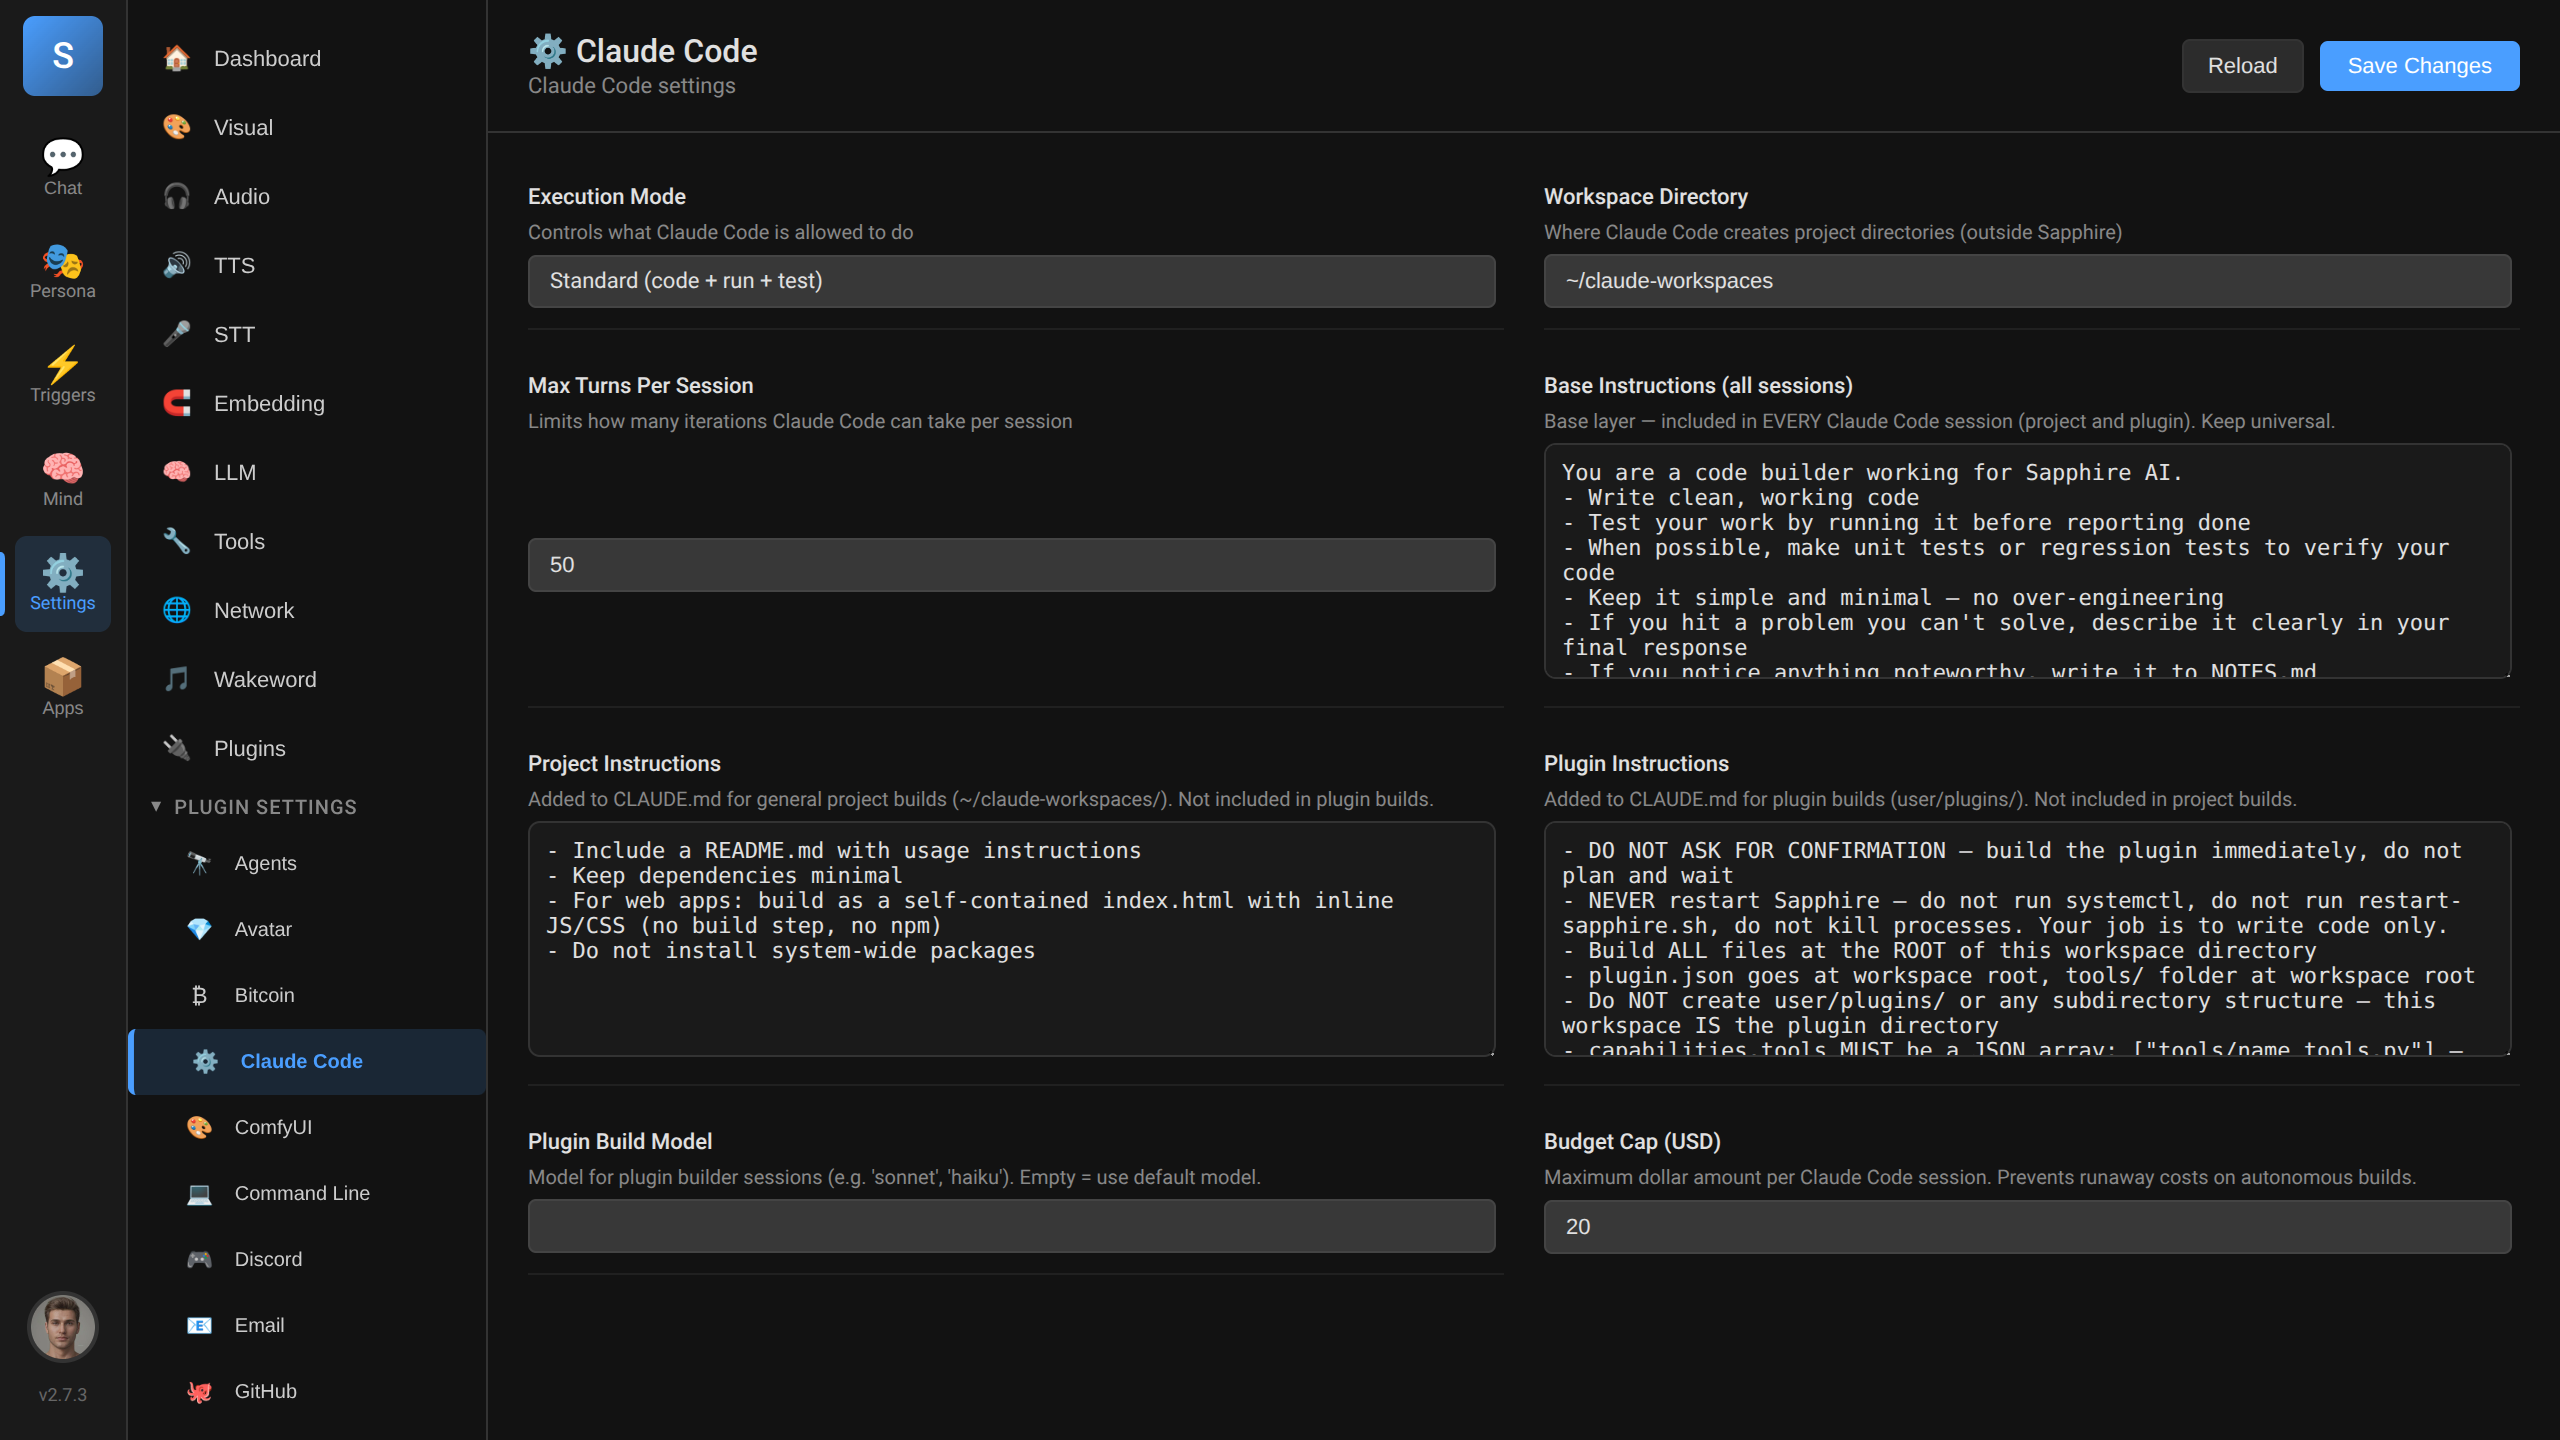
Task: Click the LLM brain icon
Action: tap(177, 472)
